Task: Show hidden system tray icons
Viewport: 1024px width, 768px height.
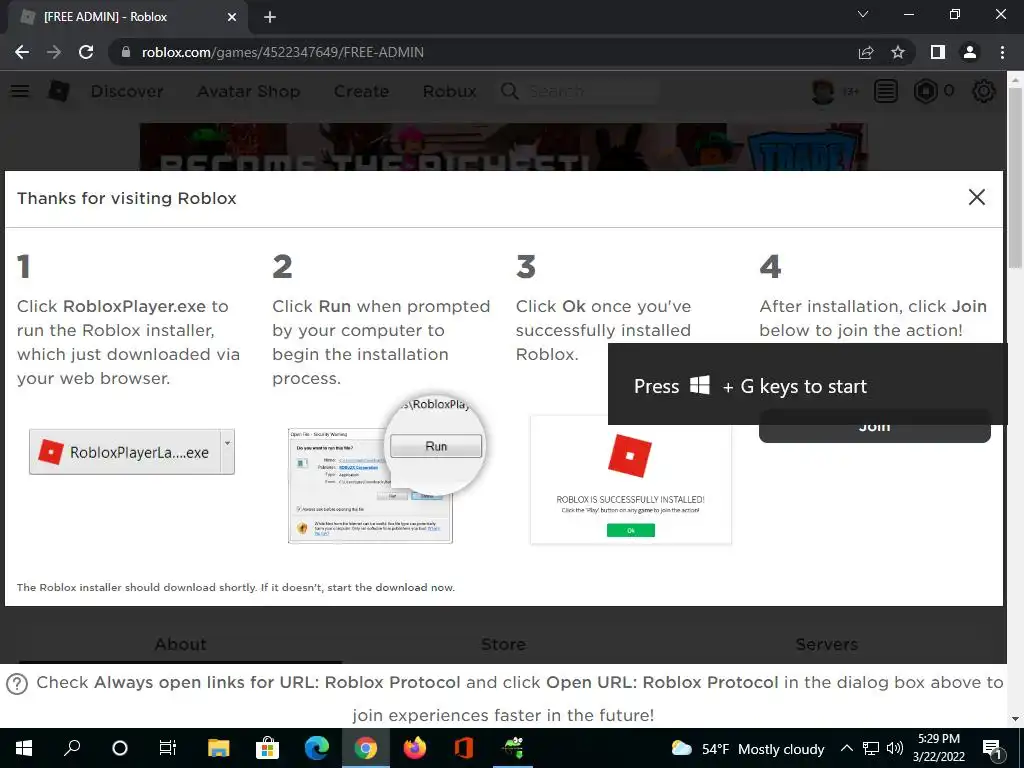Action: coord(846,748)
